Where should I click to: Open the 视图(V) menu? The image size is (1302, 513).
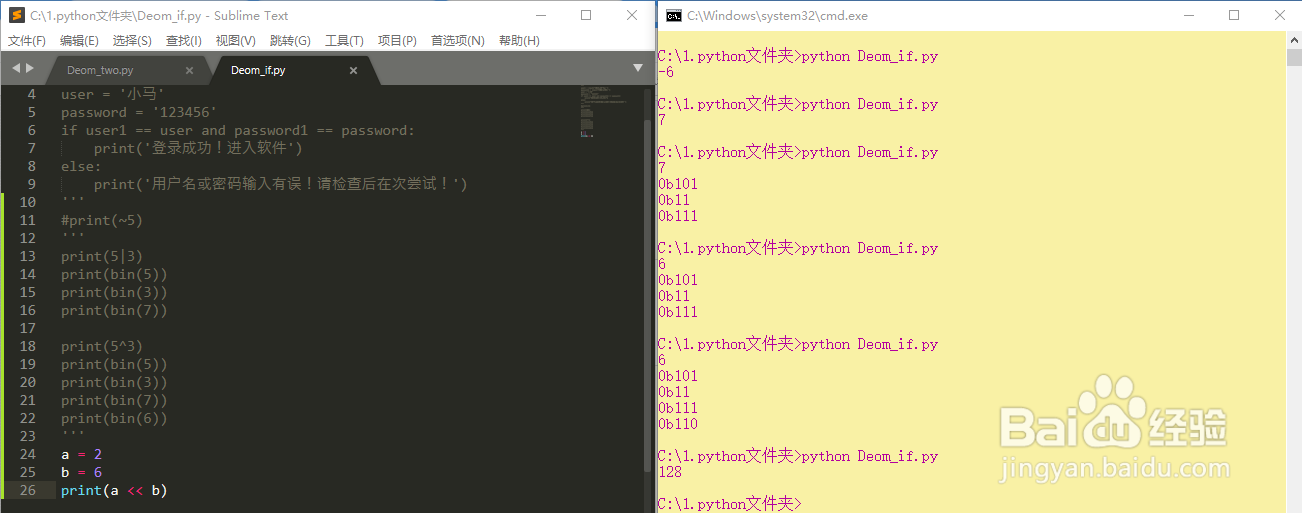235,41
